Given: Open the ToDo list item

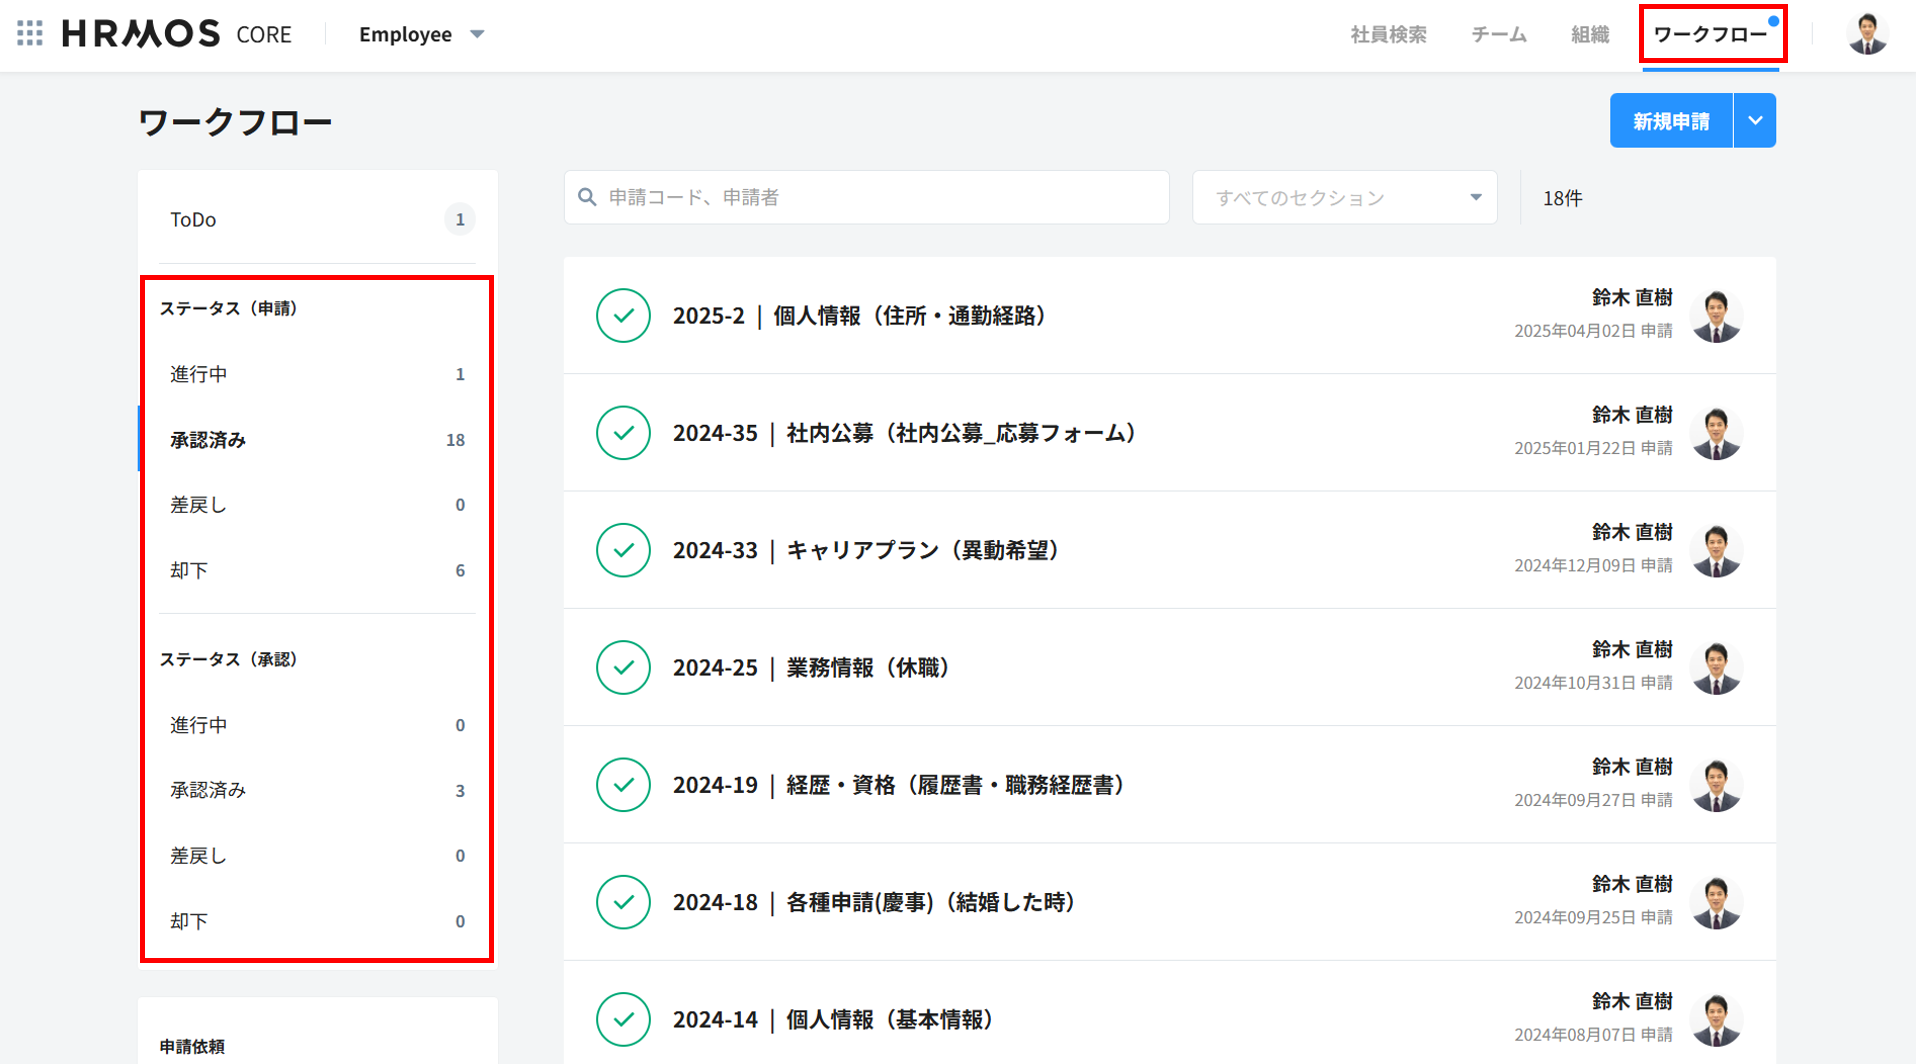Looking at the screenshot, I should click(x=317, y=219).
